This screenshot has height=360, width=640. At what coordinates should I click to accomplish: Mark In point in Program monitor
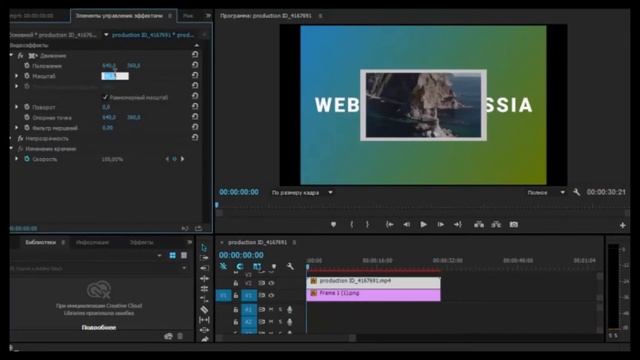pyautogui.click(x=351, y=224)
